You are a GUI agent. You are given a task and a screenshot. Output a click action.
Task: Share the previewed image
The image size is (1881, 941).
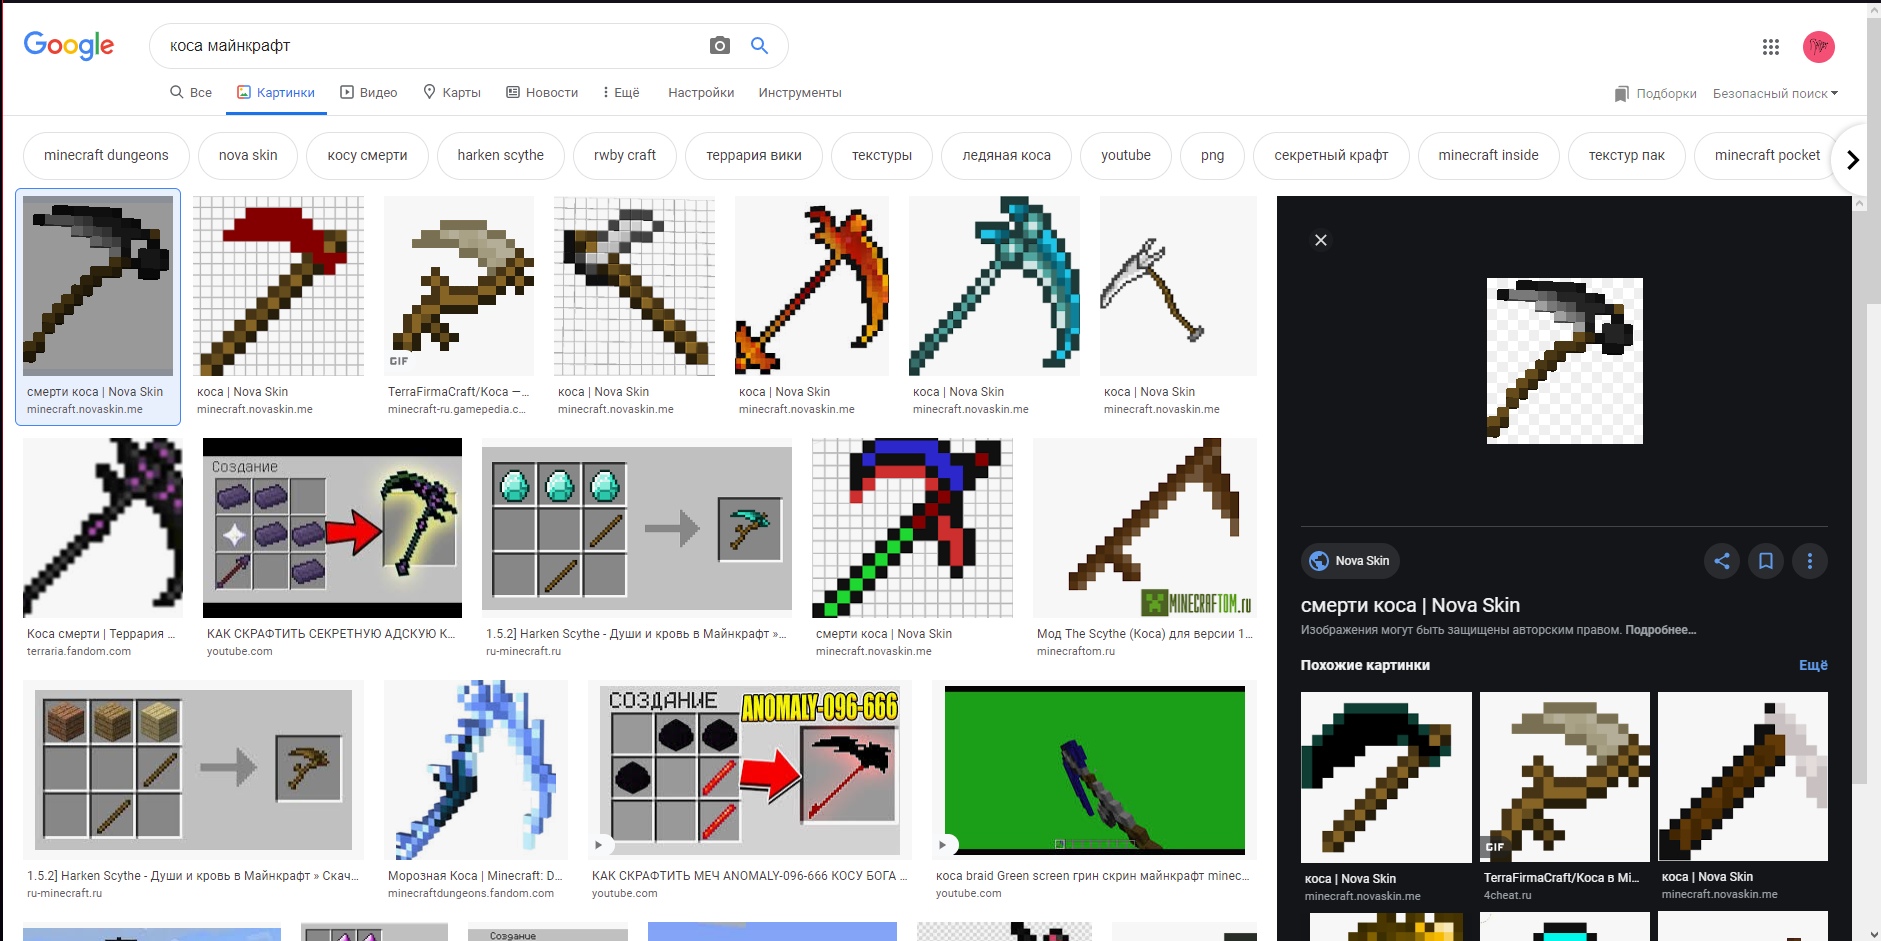(1722, 561)
